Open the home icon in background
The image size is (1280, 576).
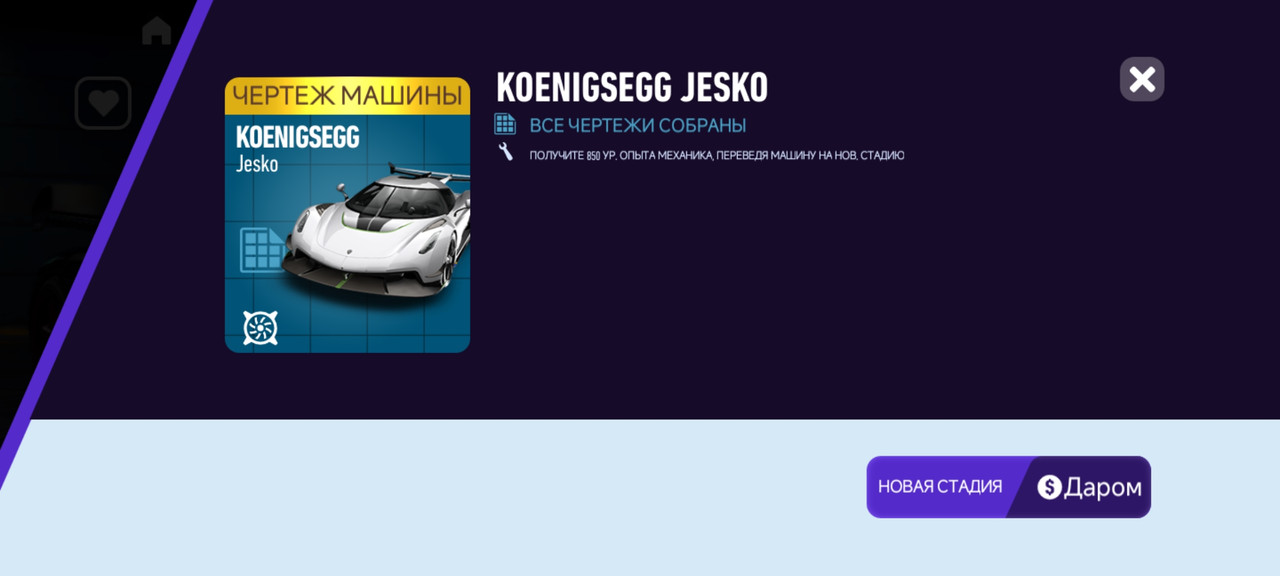point(156,31)
